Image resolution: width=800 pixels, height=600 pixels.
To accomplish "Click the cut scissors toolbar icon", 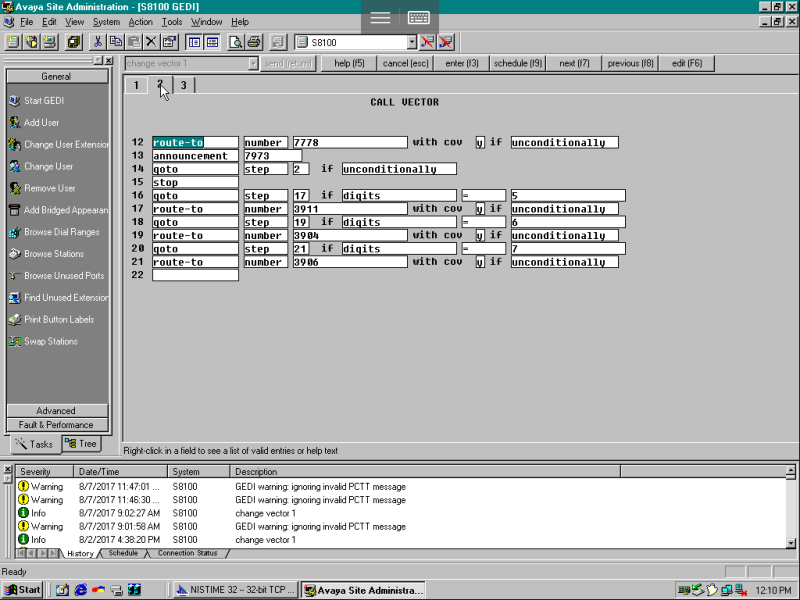I will [97, 42].
